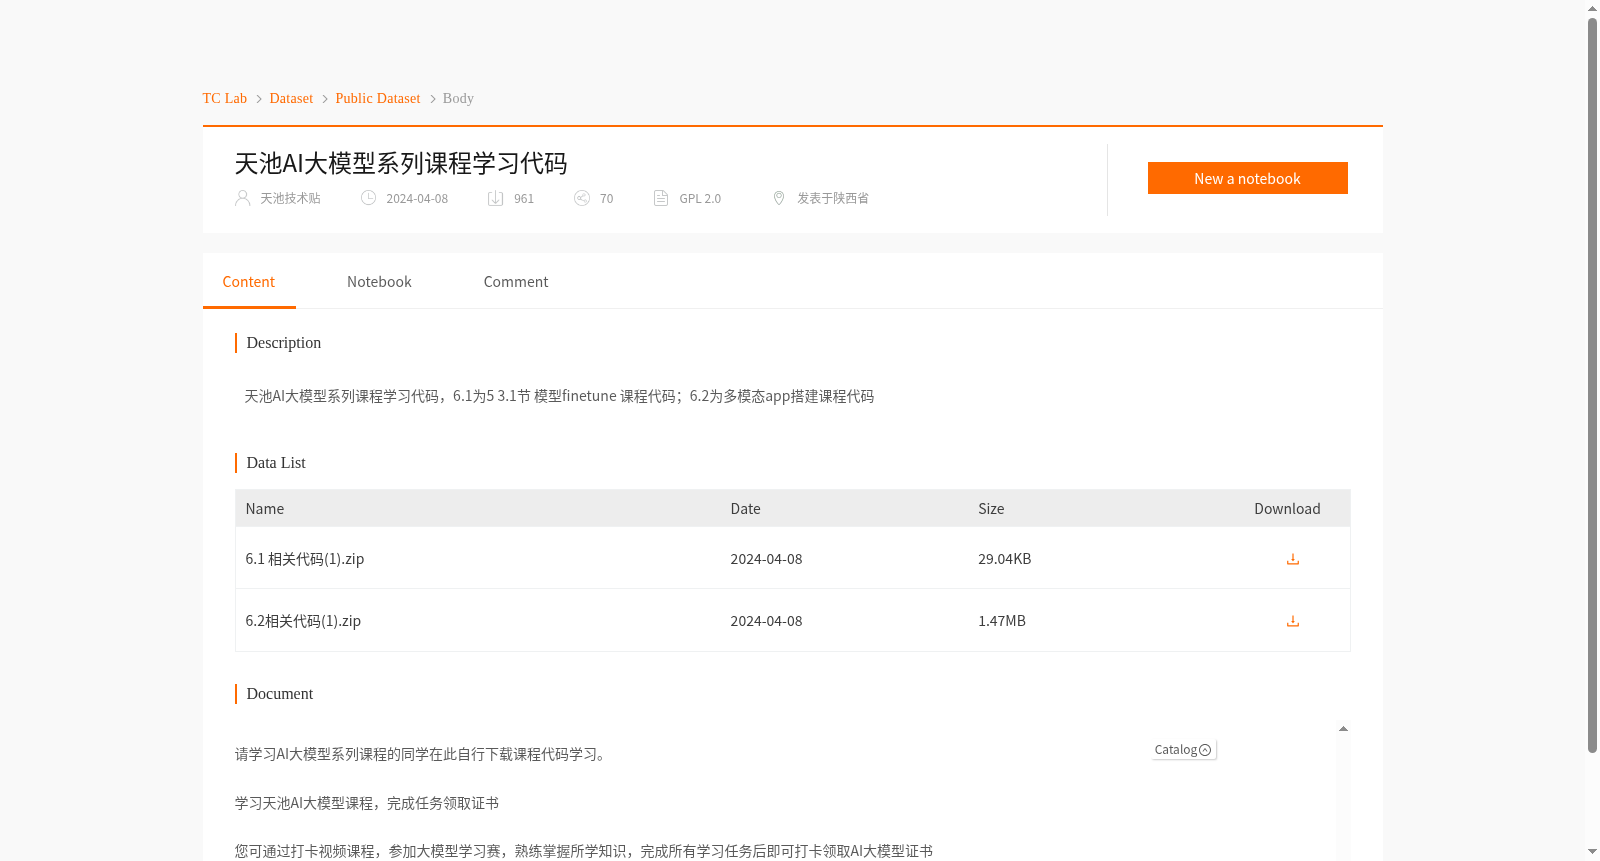Viewport: 1600px width, 861px height.
Task: Select the Content tab
Action: tap(249, 282)
